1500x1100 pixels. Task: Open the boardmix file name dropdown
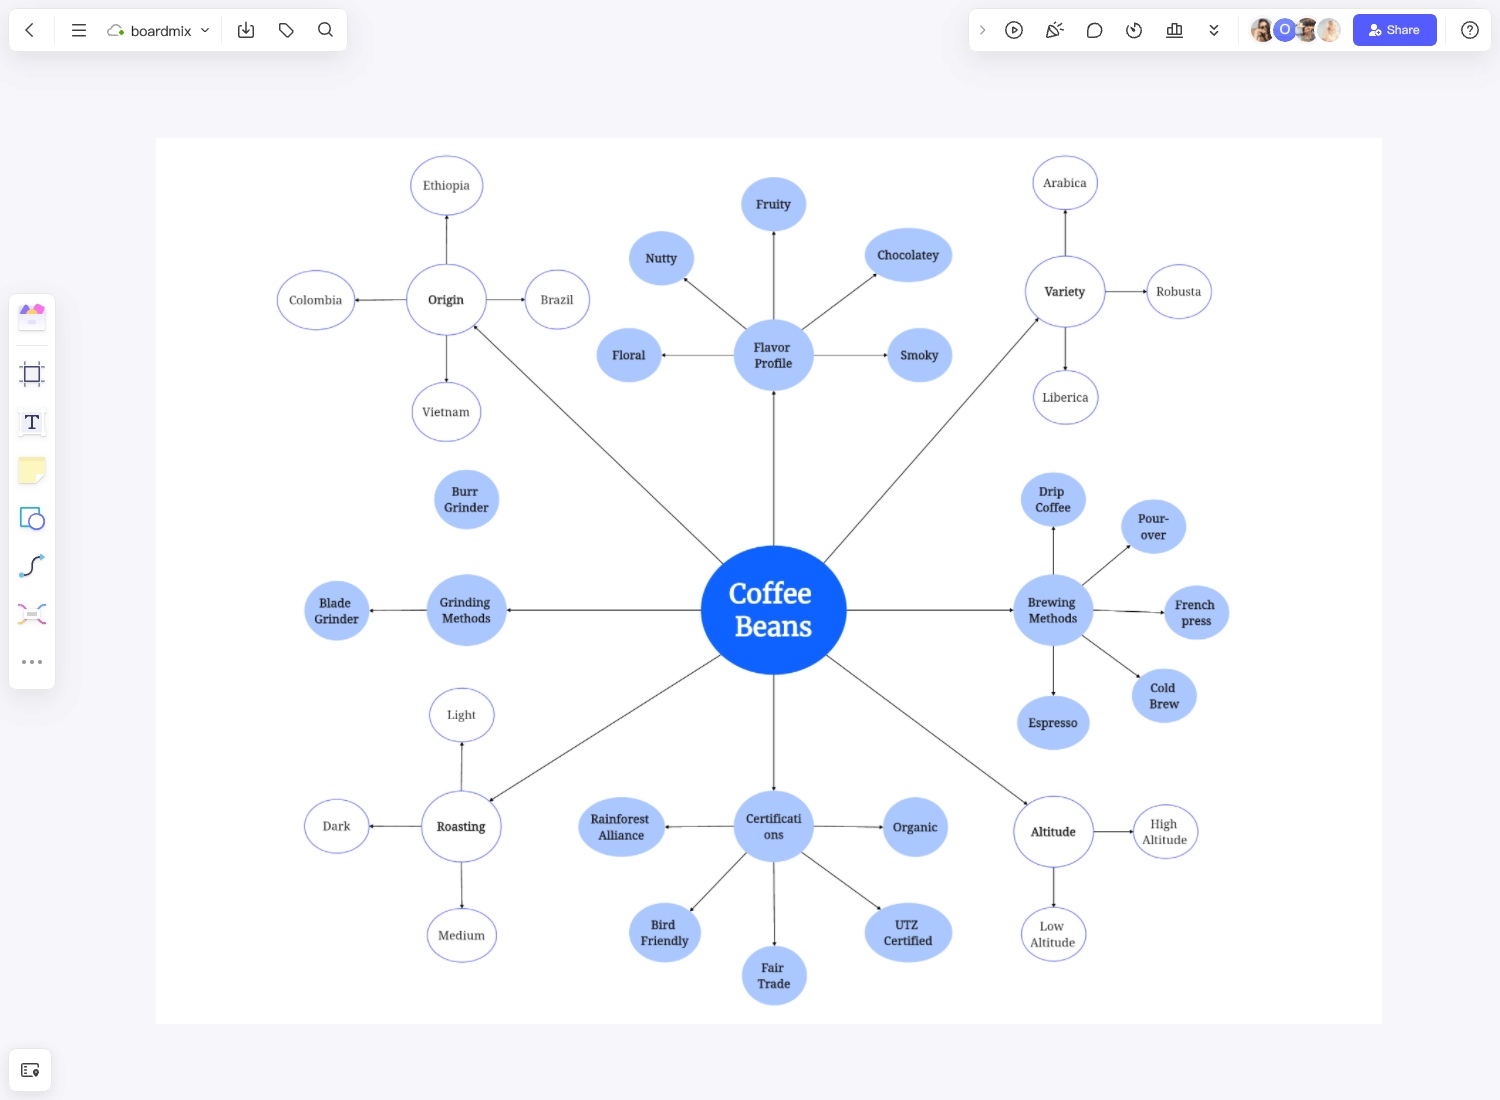coord(159,30)
